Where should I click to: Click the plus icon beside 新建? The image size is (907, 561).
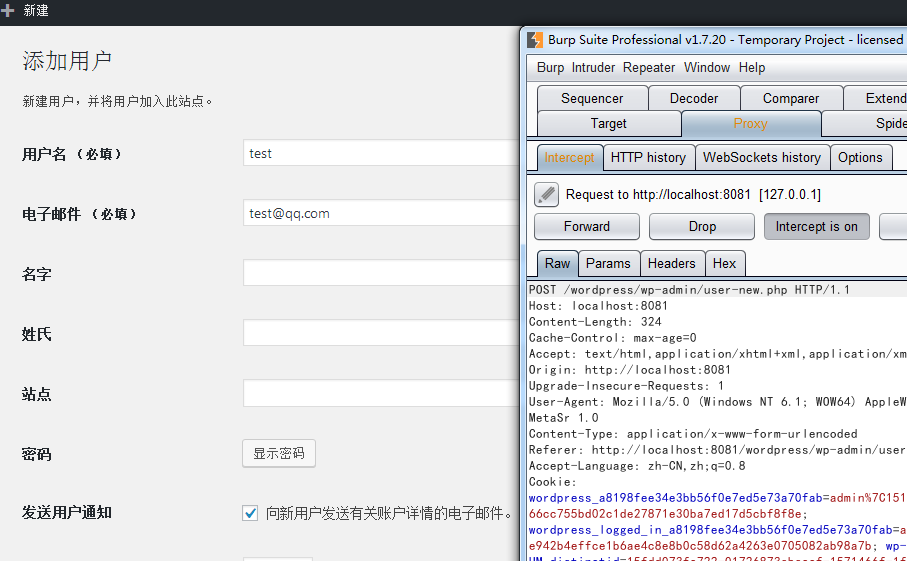7,10
